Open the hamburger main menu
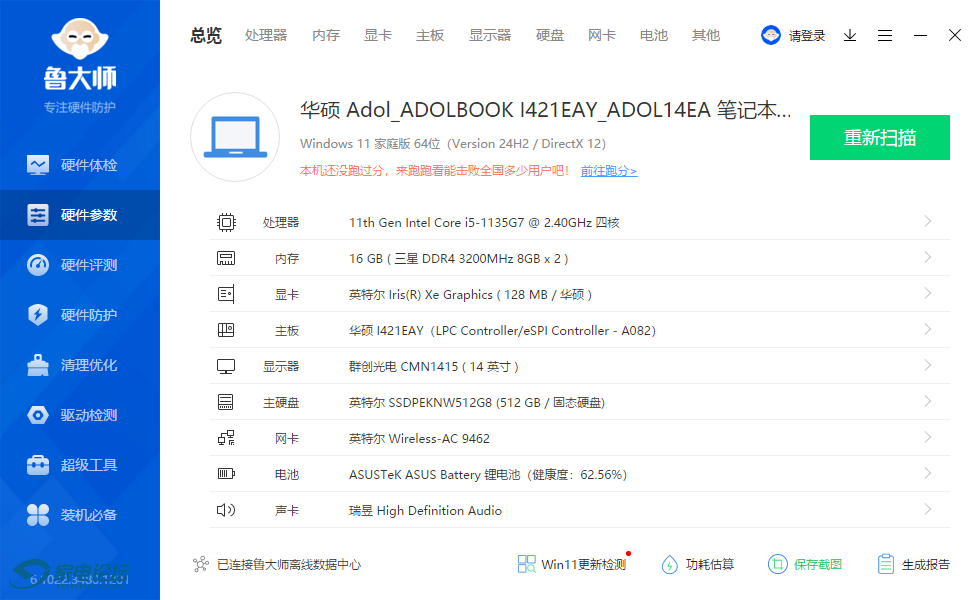 coord(884,36)
